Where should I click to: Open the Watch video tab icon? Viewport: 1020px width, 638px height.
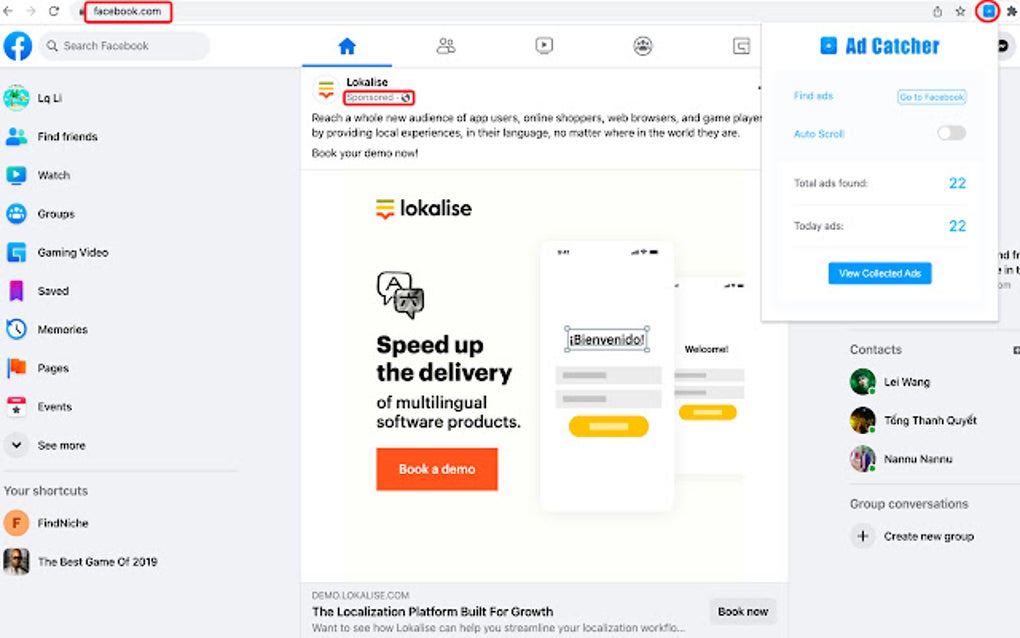[x=544, y=46]
